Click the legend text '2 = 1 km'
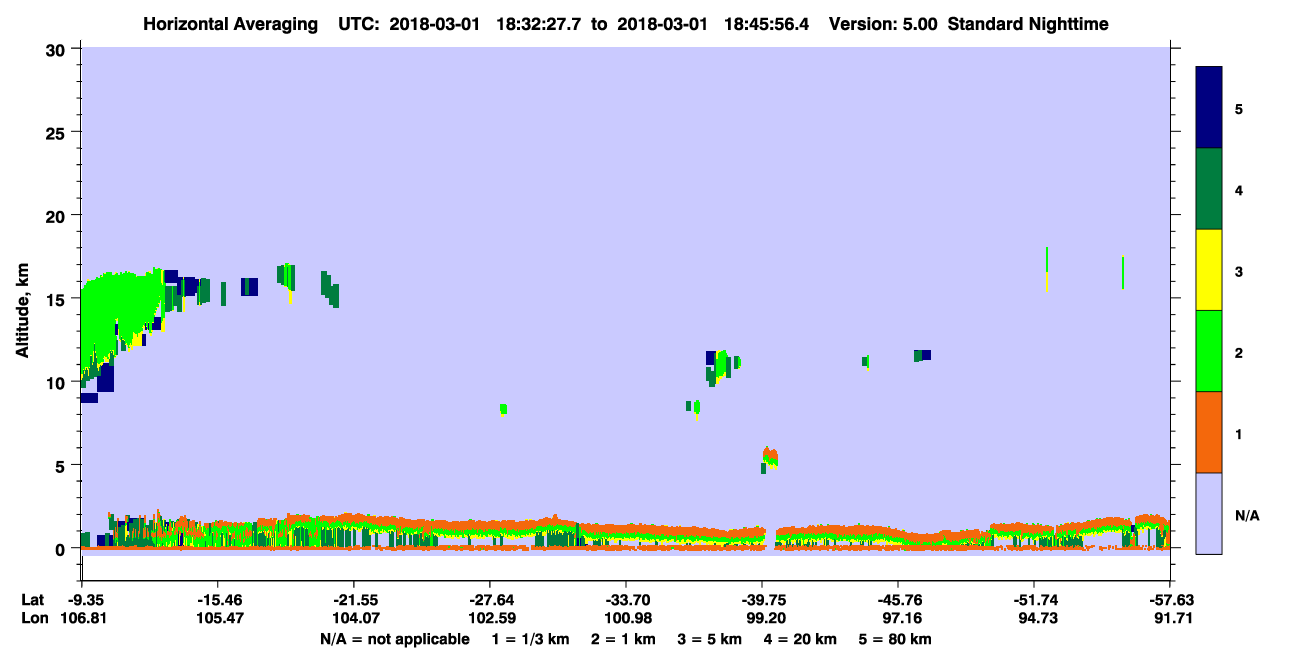 pyautogui.click(x=623, y=639)
